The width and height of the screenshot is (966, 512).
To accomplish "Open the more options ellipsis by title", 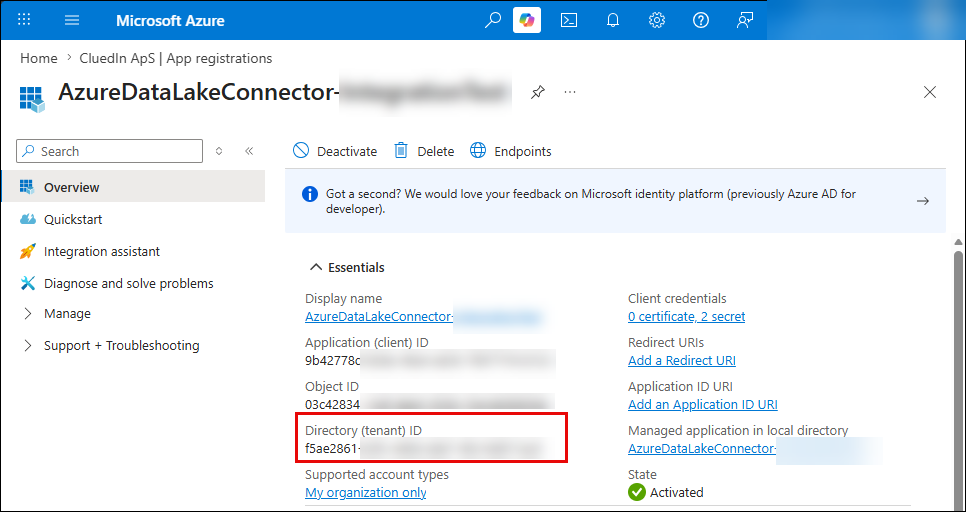I will click(570, 92).
